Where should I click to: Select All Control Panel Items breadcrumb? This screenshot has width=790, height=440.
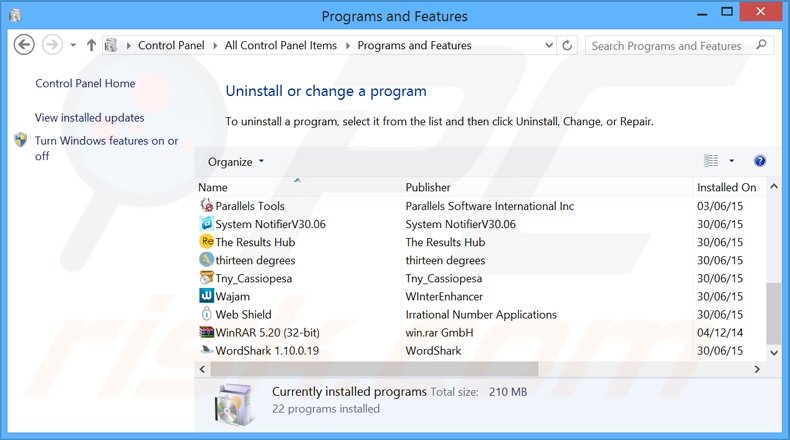[x=281, y=45]
